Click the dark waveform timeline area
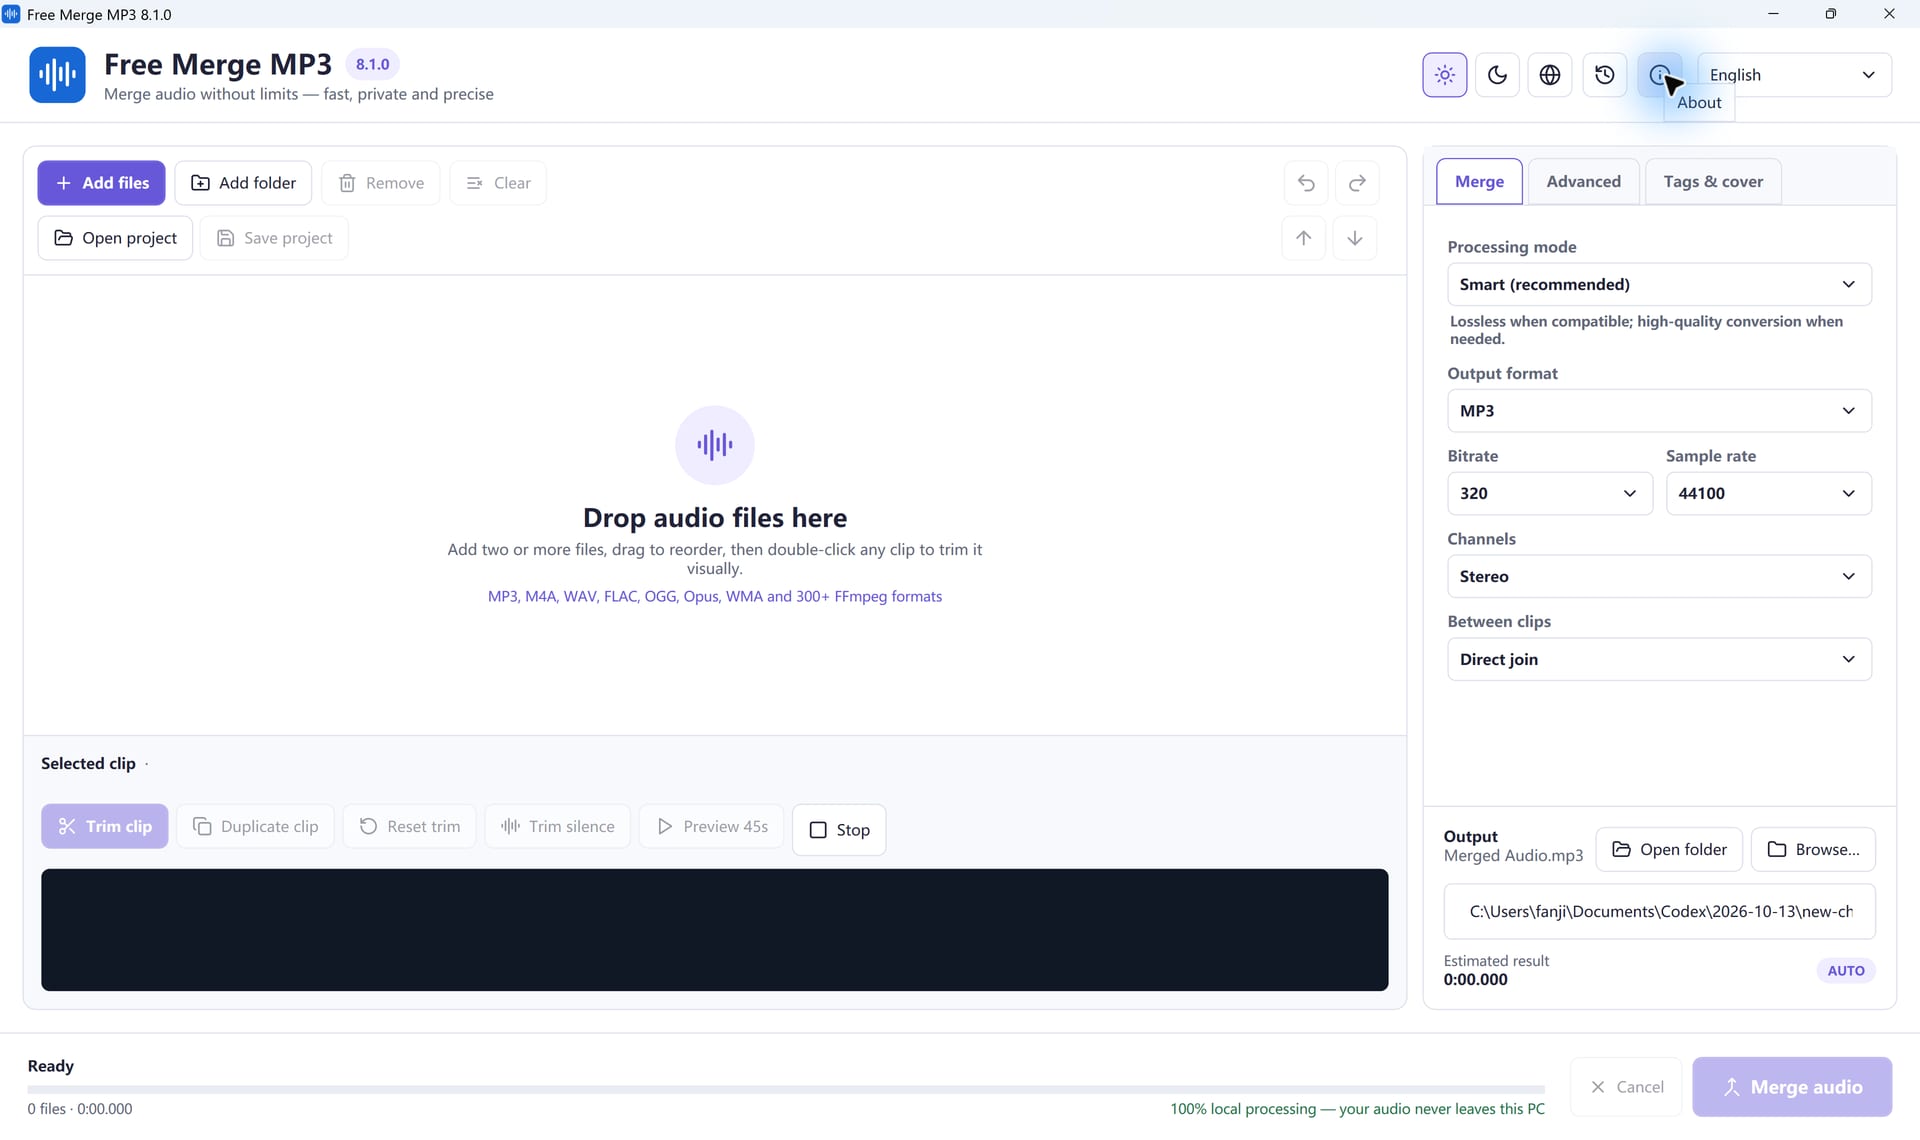 [714, 930]
